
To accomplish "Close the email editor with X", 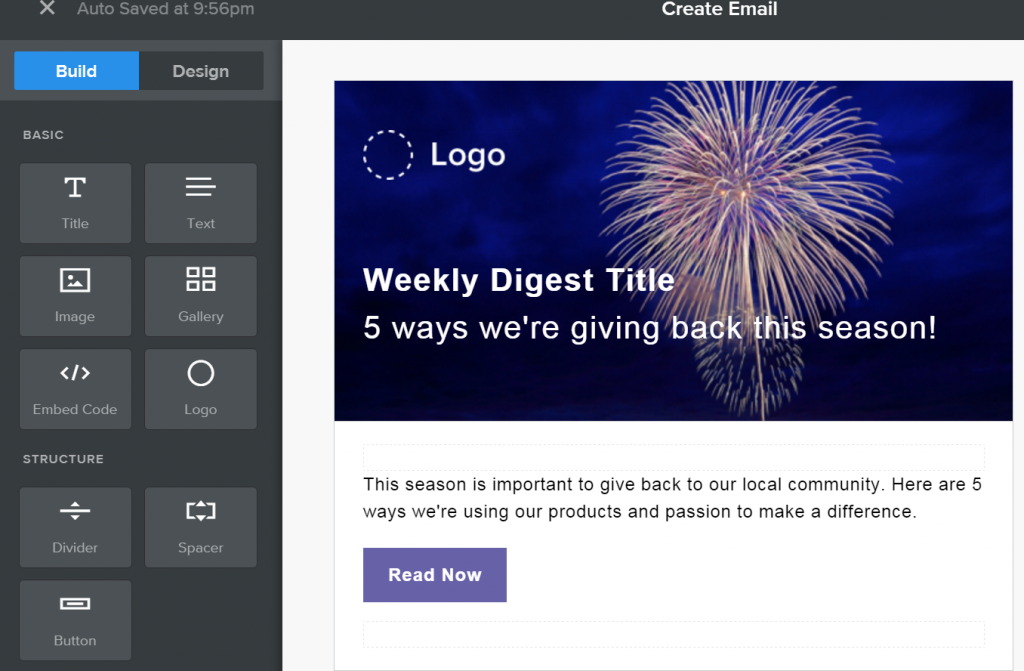I will (x=47, y=9).
